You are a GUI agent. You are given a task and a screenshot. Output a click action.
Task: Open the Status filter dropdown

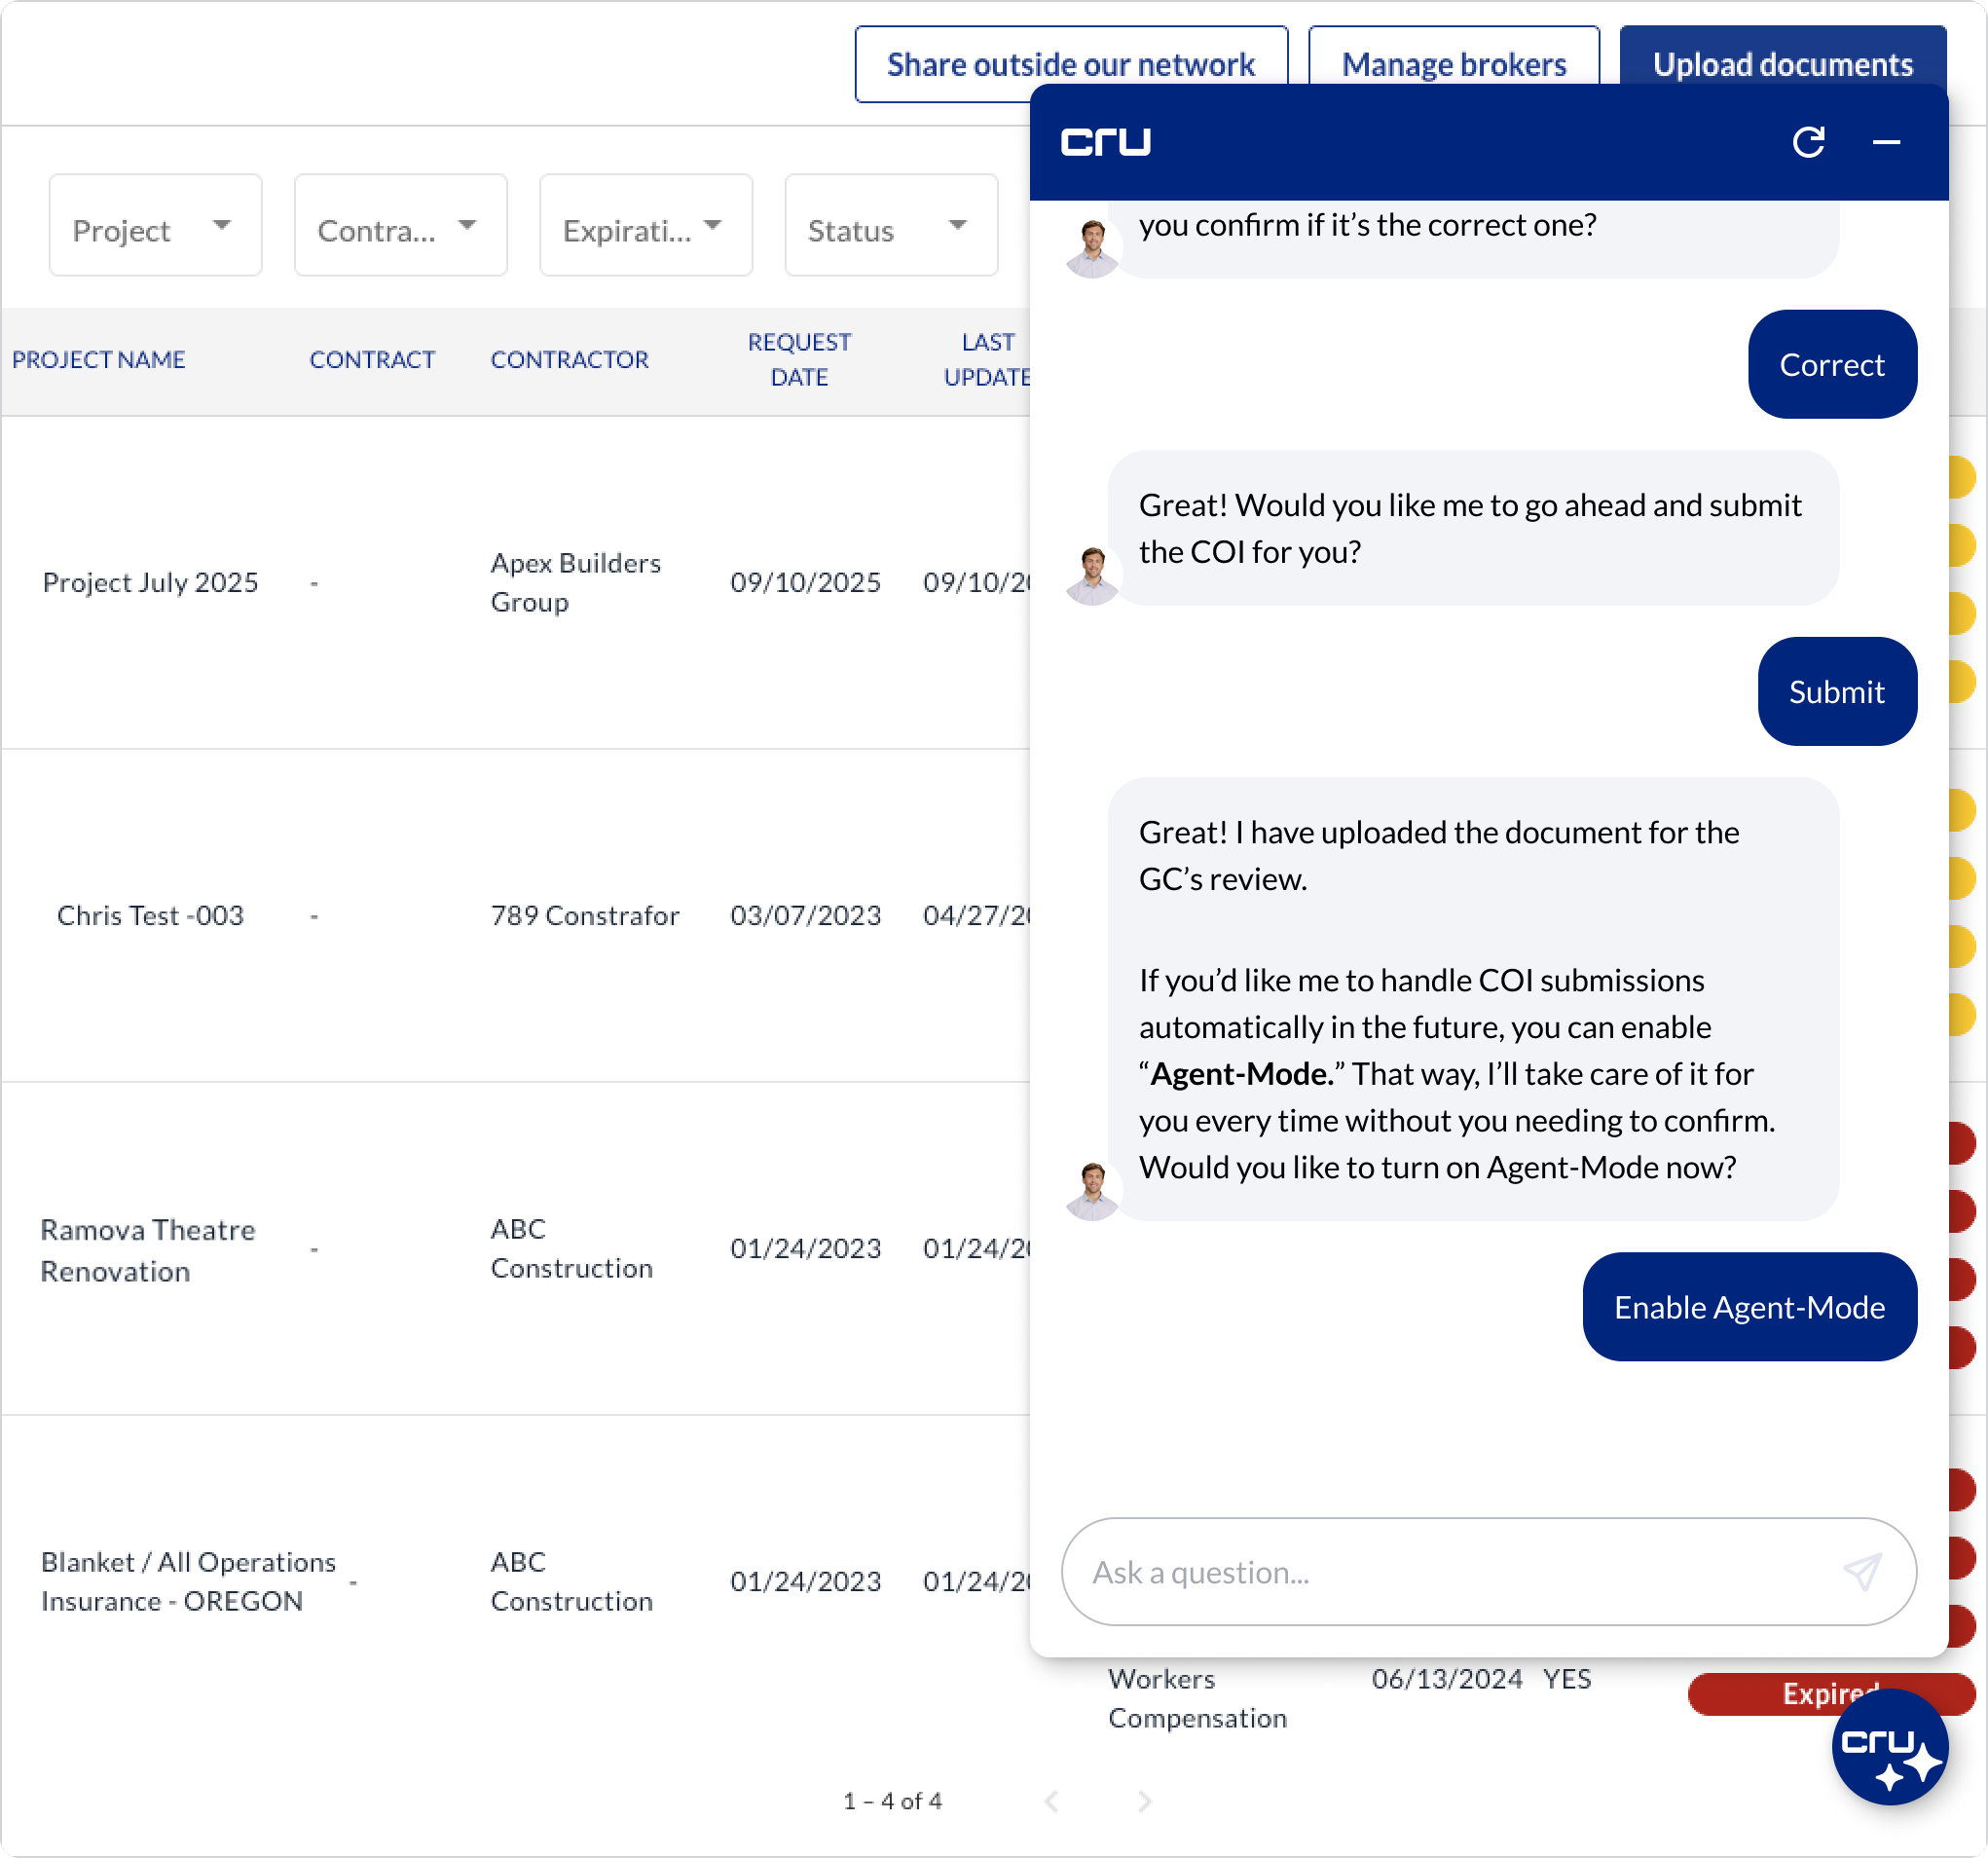[x=890, y=226]
